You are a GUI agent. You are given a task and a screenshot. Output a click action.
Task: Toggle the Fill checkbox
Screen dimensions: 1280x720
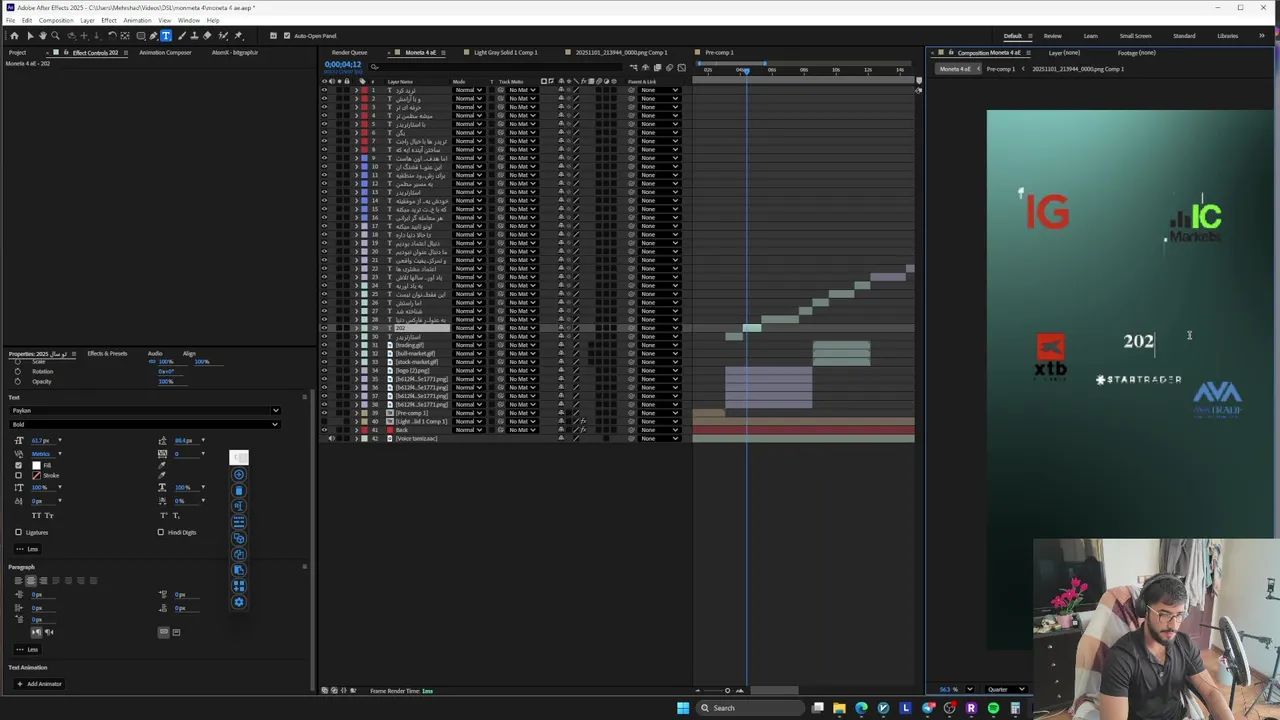tap(18, 465)
